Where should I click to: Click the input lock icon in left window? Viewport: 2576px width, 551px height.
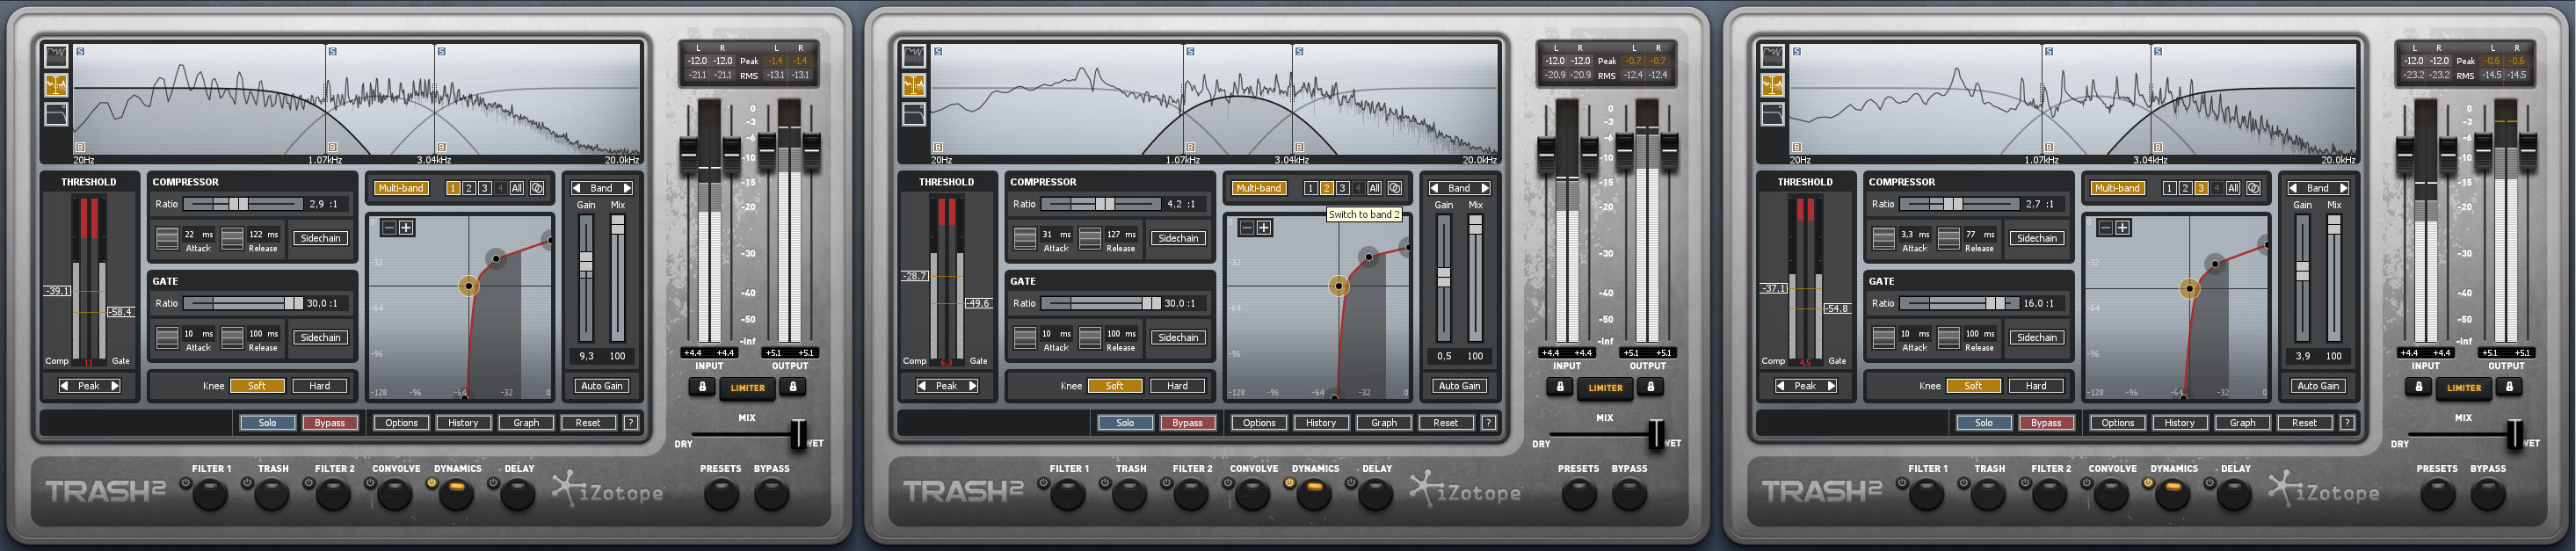(702, 386)
